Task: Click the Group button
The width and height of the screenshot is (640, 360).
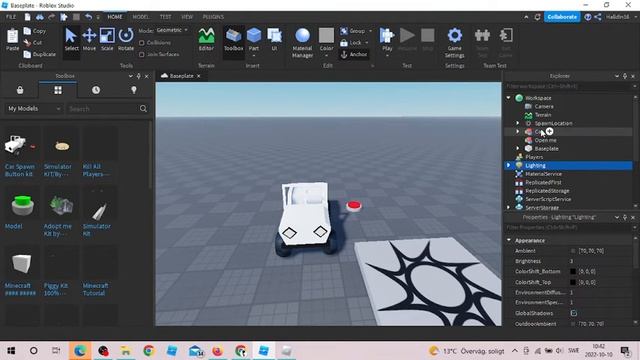Action: click(353, 31)
